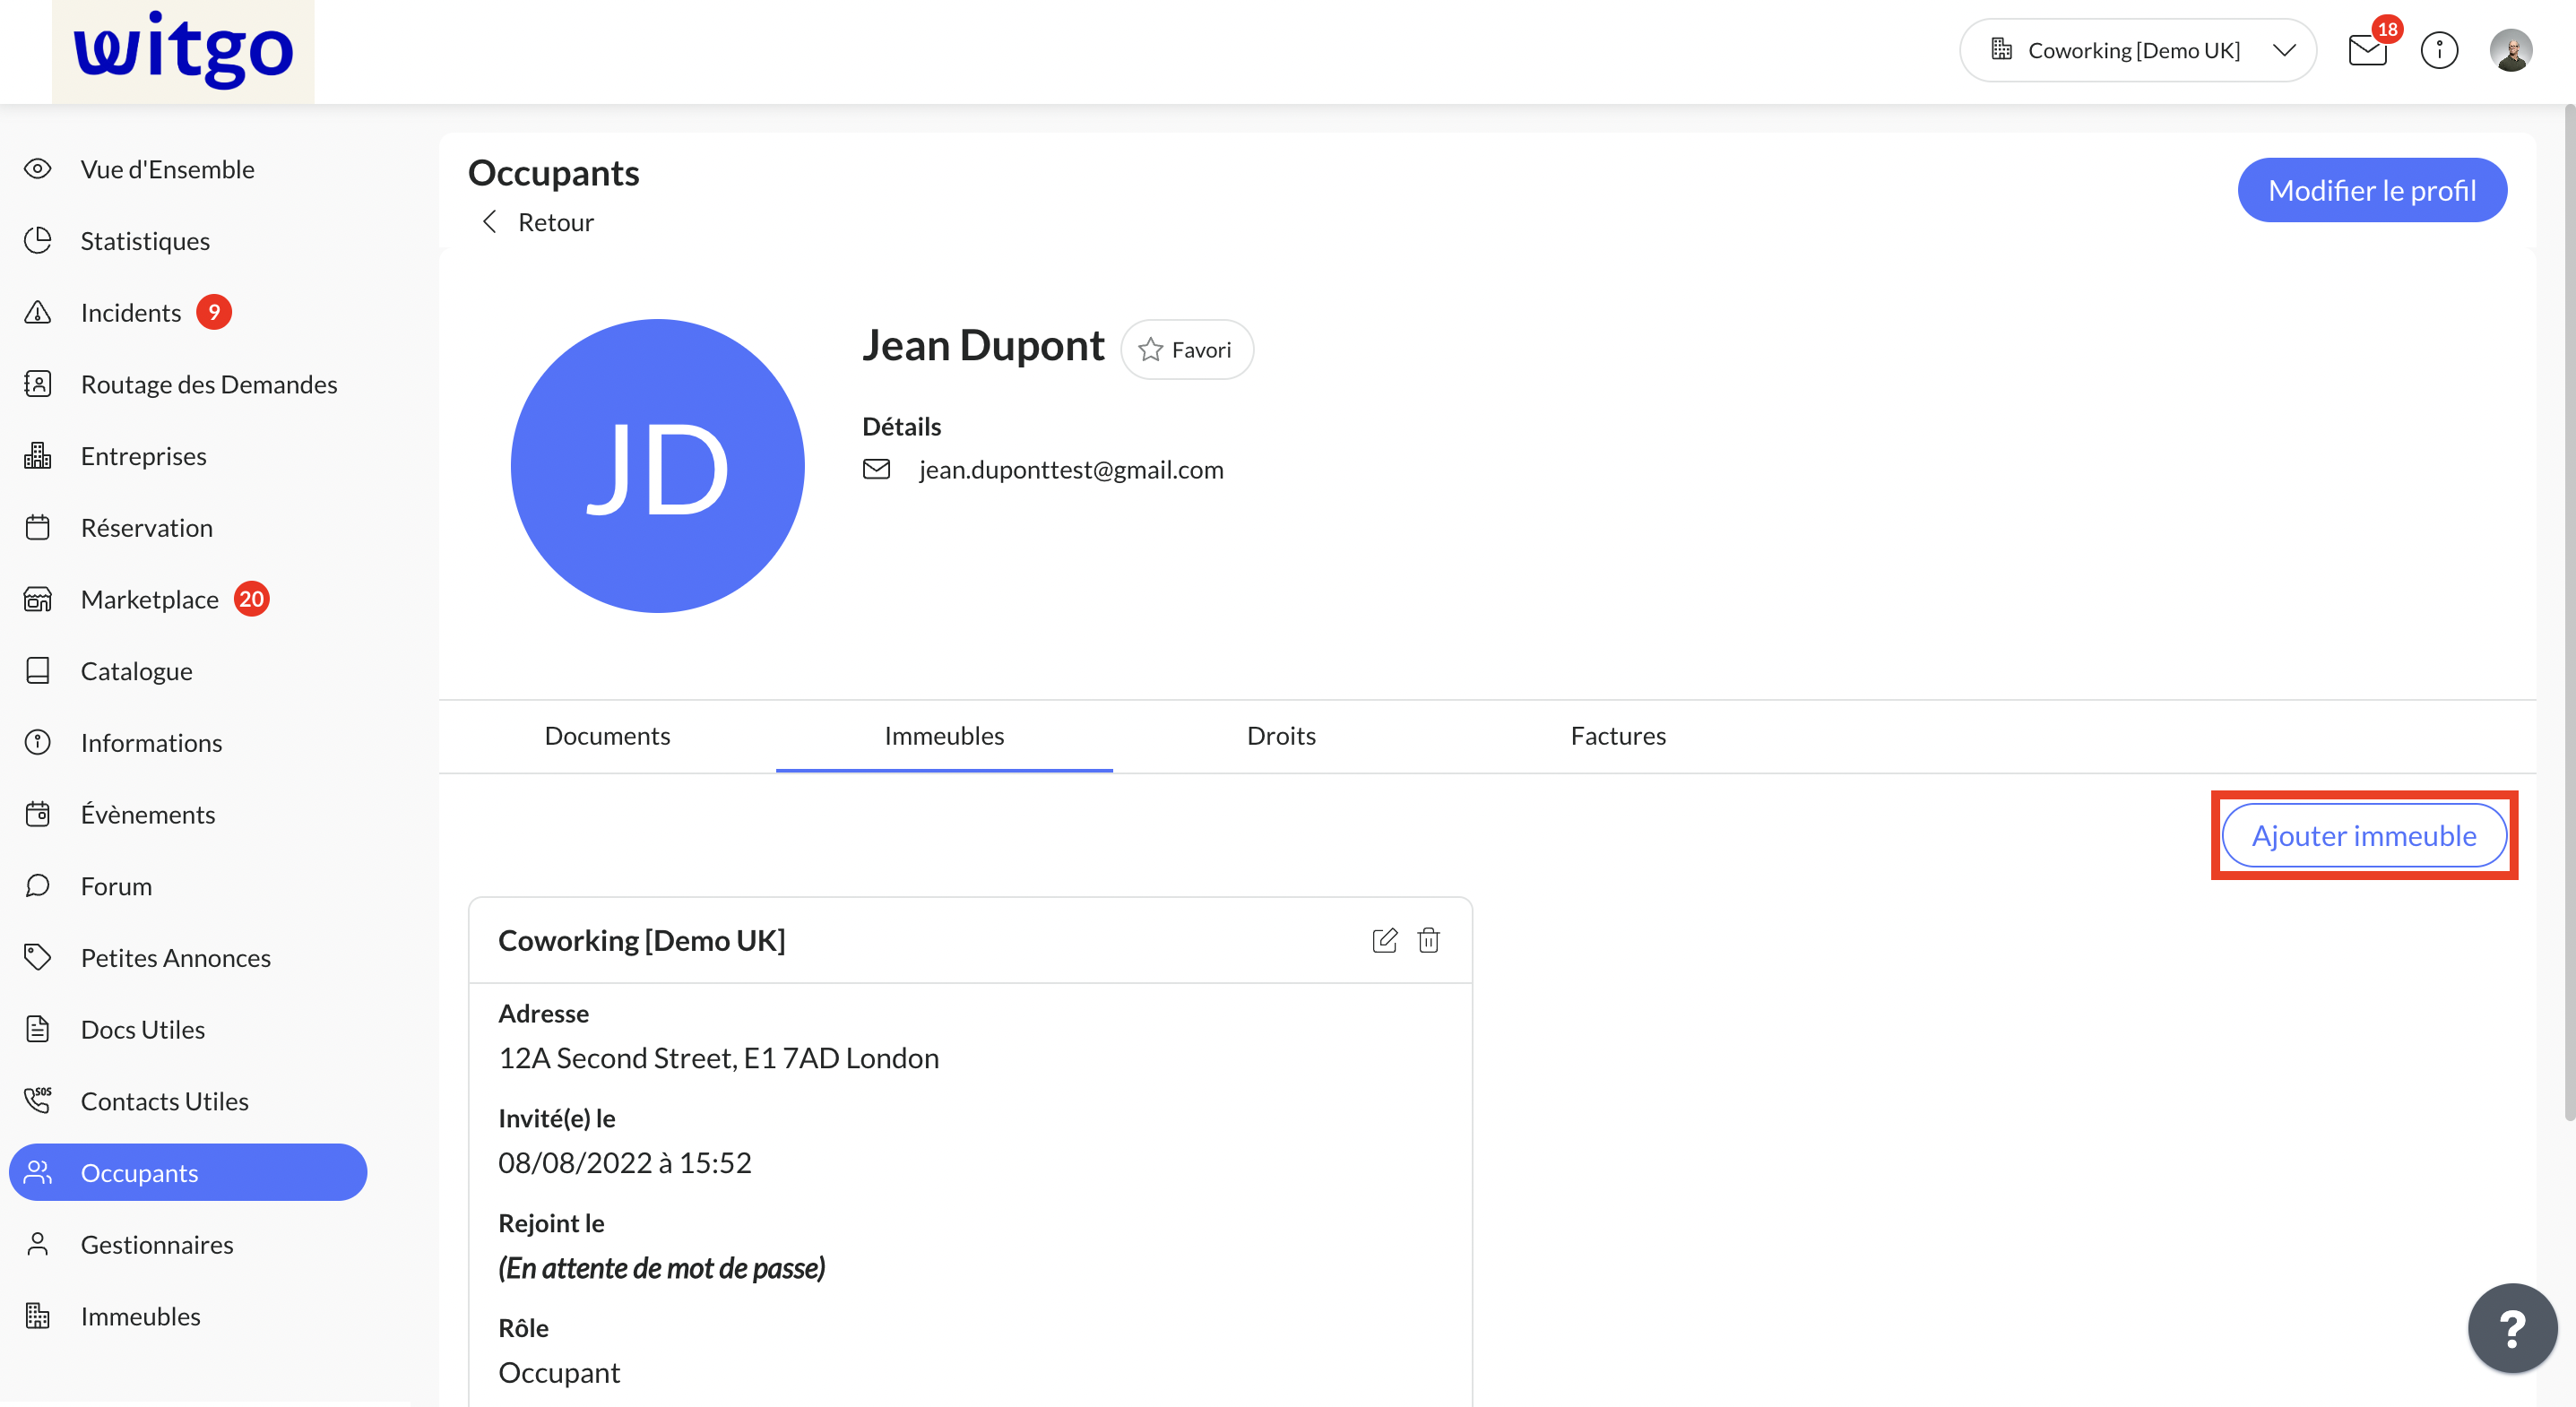2576x1407 pixels.
Task: Click the Catalogue book icon
Action: point(38,670)
